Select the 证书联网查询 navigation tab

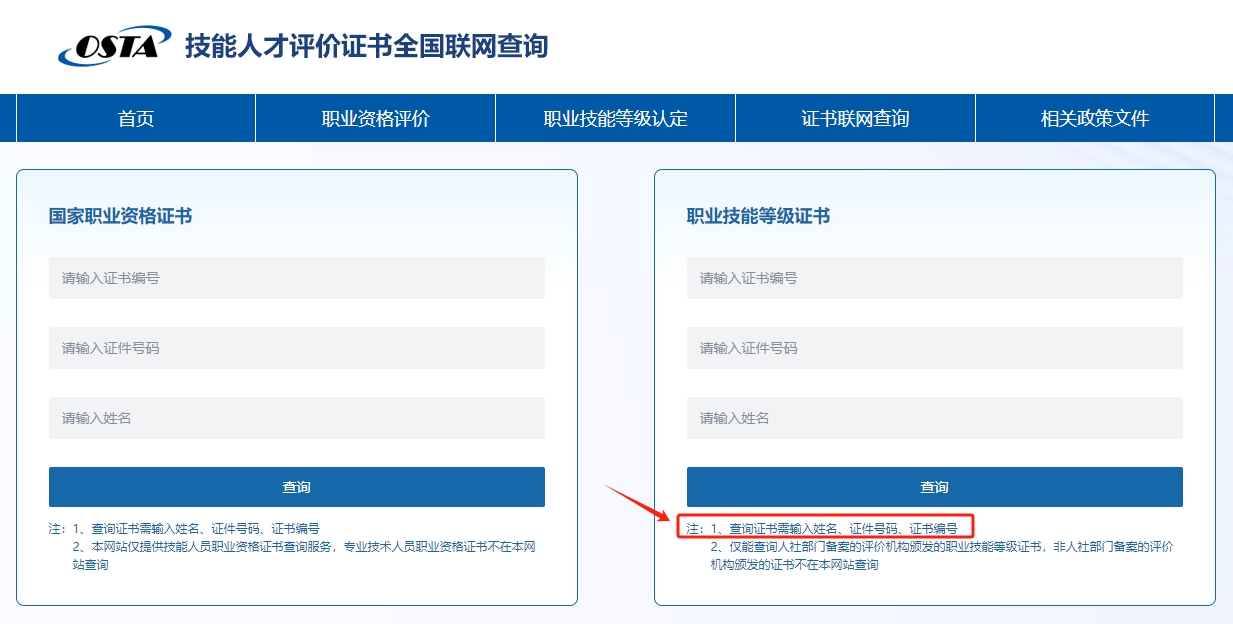[x=855, y=118]
